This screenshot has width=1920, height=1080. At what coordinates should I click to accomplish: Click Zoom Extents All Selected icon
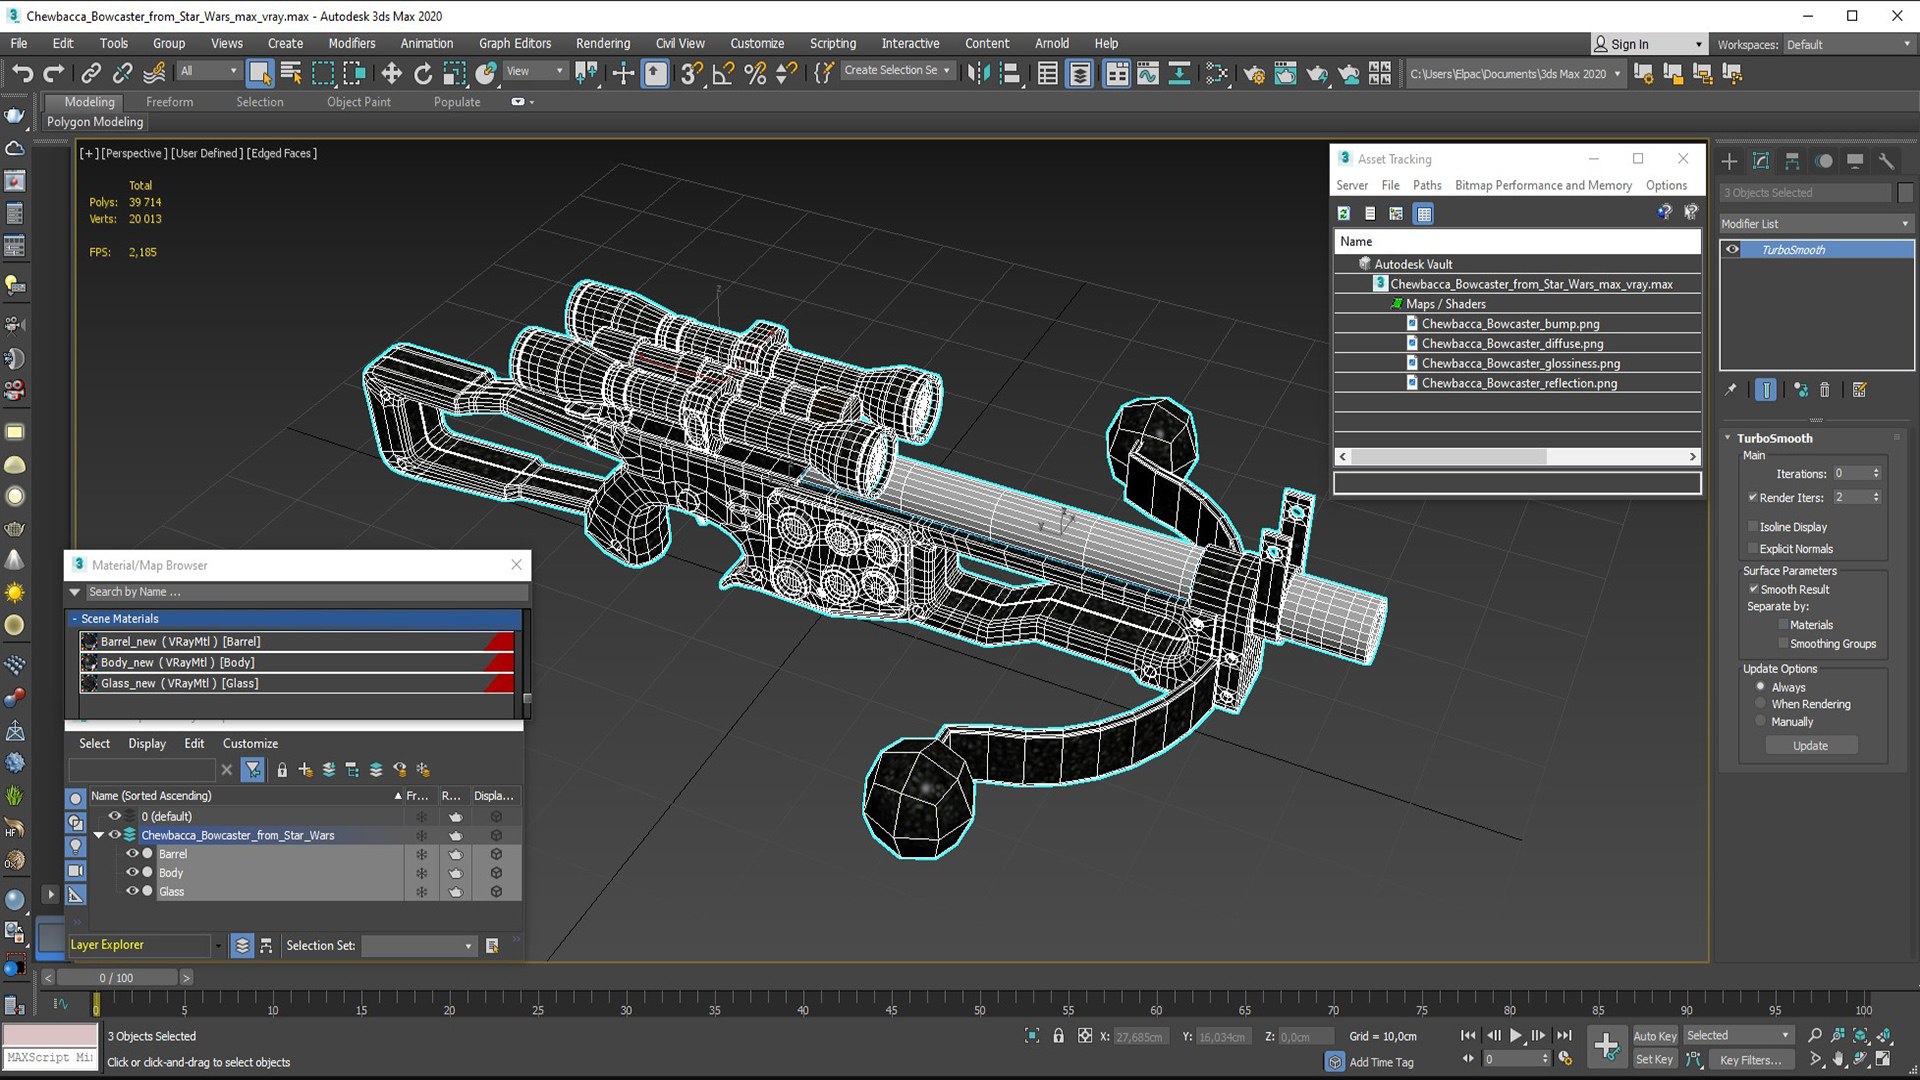[x=1884, y=1036]
